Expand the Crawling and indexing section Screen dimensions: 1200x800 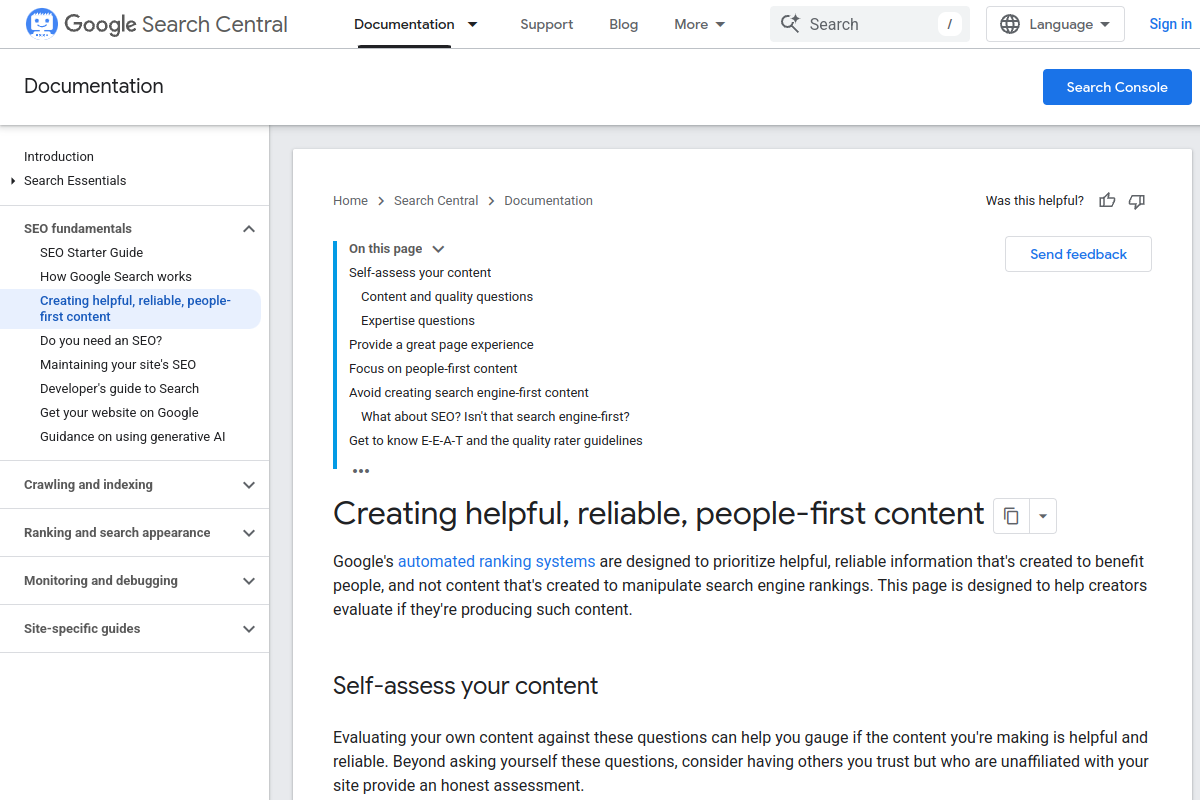point(249,485)
